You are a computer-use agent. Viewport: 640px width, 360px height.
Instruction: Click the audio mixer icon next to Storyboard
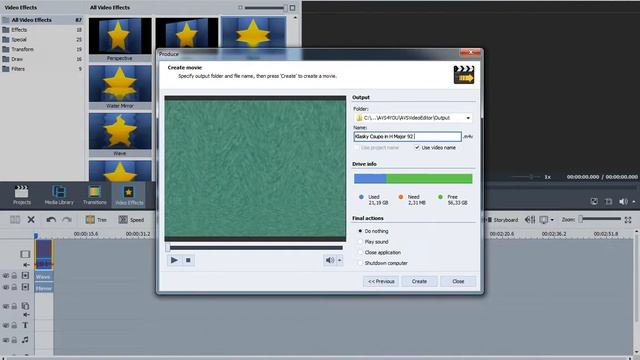530,220
